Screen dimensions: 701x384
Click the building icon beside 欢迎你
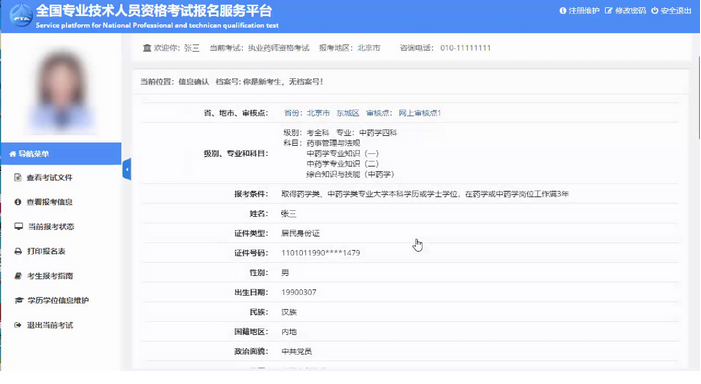(x=147, y=47)
